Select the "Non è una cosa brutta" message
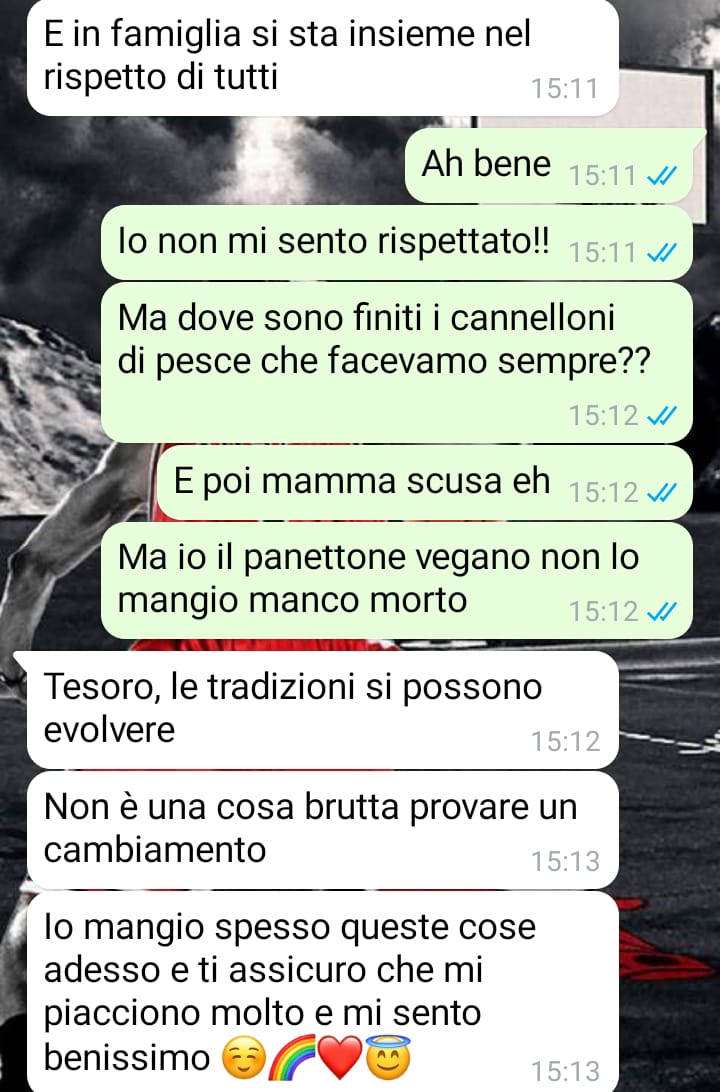 click(x=323, y=830)
